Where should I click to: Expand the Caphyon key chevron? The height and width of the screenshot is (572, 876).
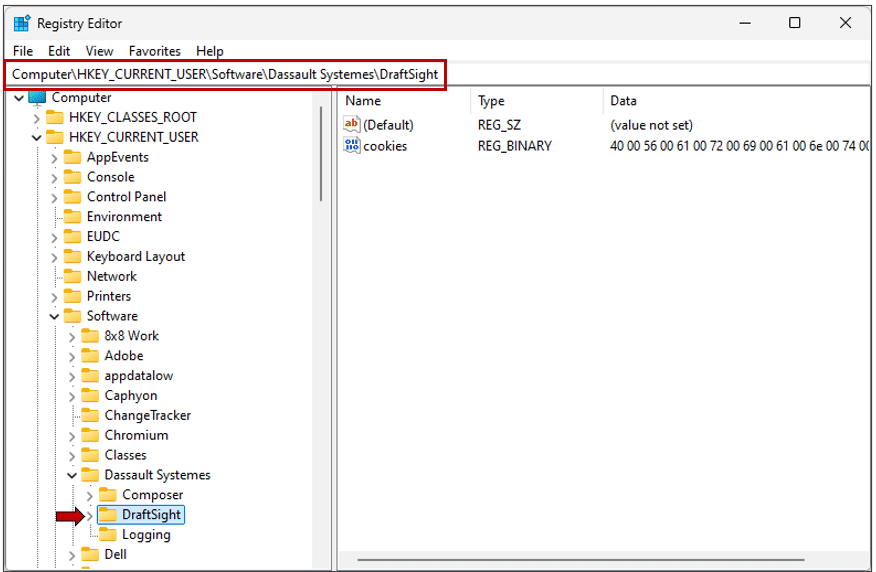(72, 396)
